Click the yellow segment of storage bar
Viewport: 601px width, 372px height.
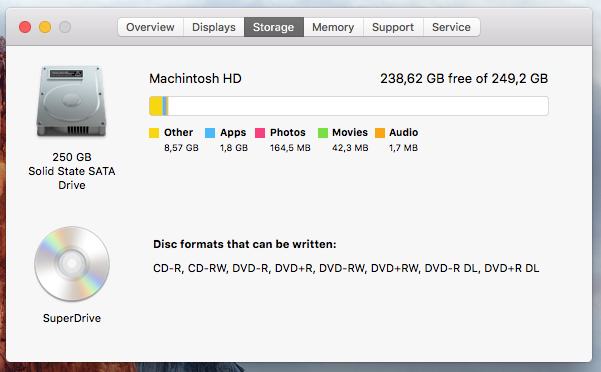(156, 106)
